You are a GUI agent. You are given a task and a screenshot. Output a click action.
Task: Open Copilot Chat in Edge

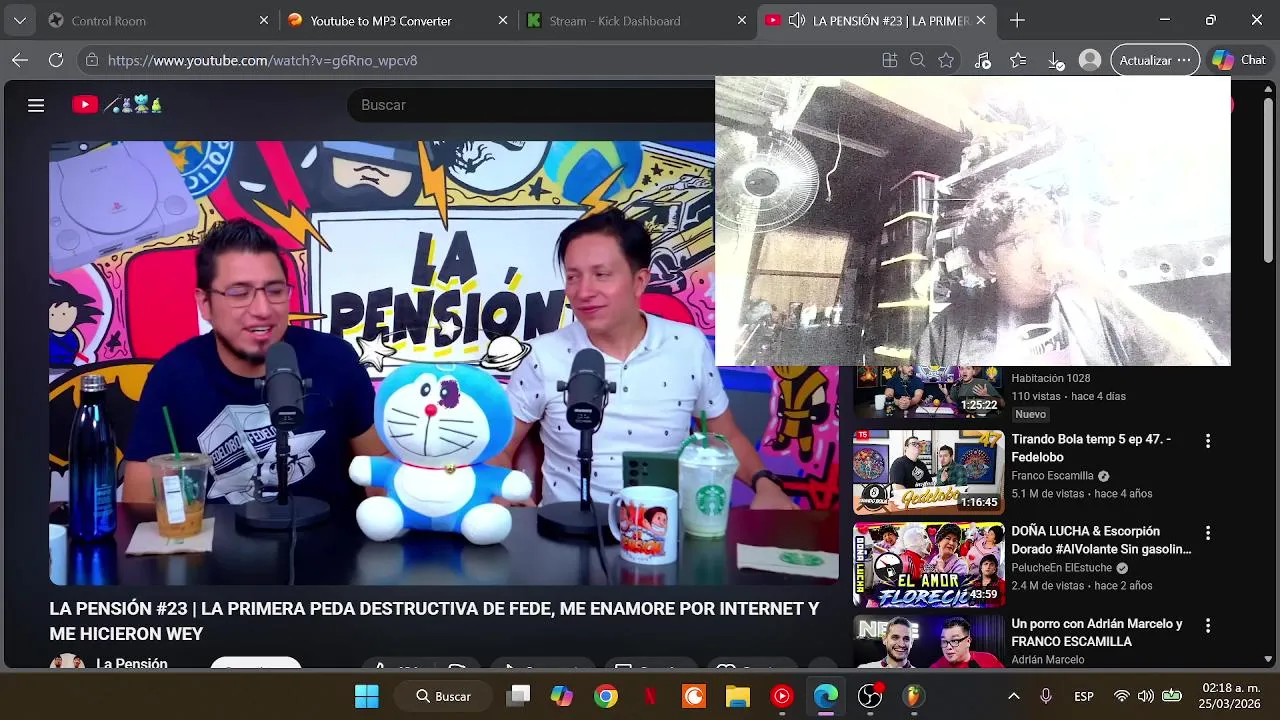[1238, 60]
